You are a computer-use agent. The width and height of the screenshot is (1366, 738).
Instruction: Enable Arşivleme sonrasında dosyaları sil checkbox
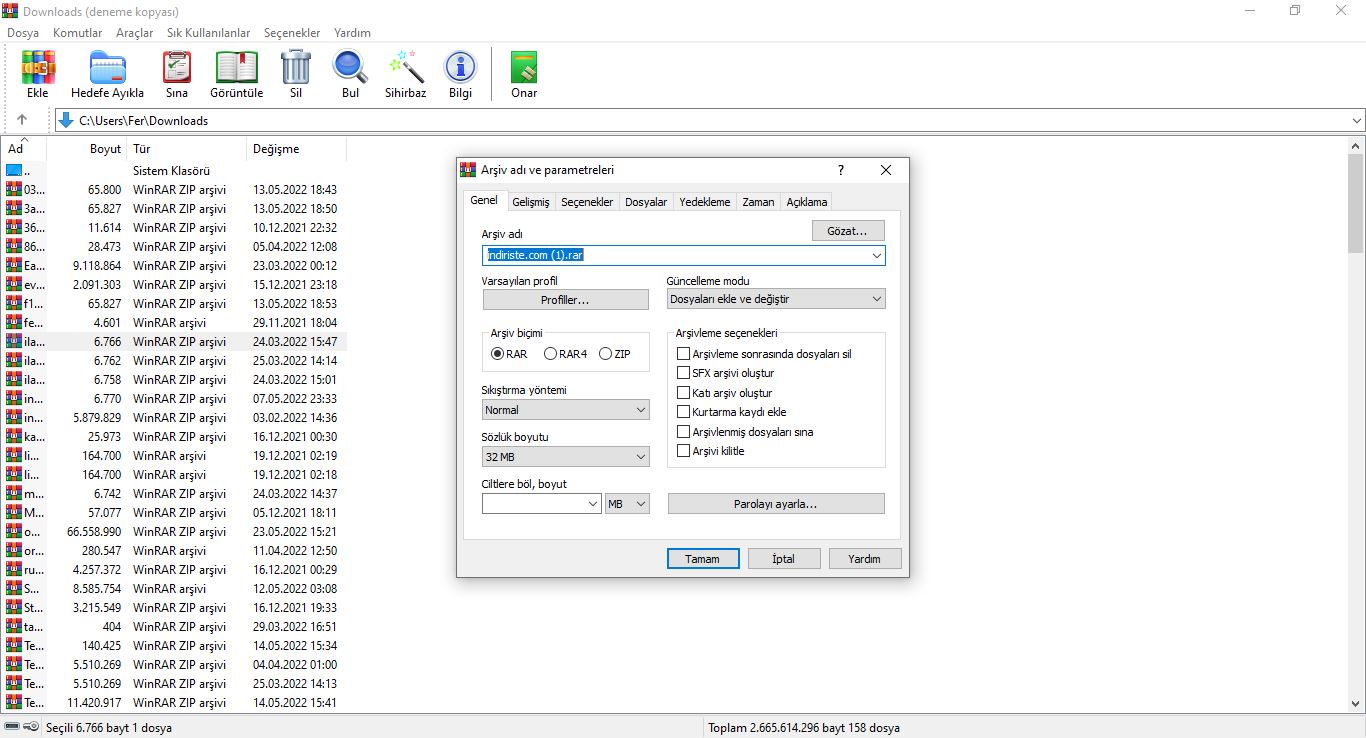tap(684, 354)
